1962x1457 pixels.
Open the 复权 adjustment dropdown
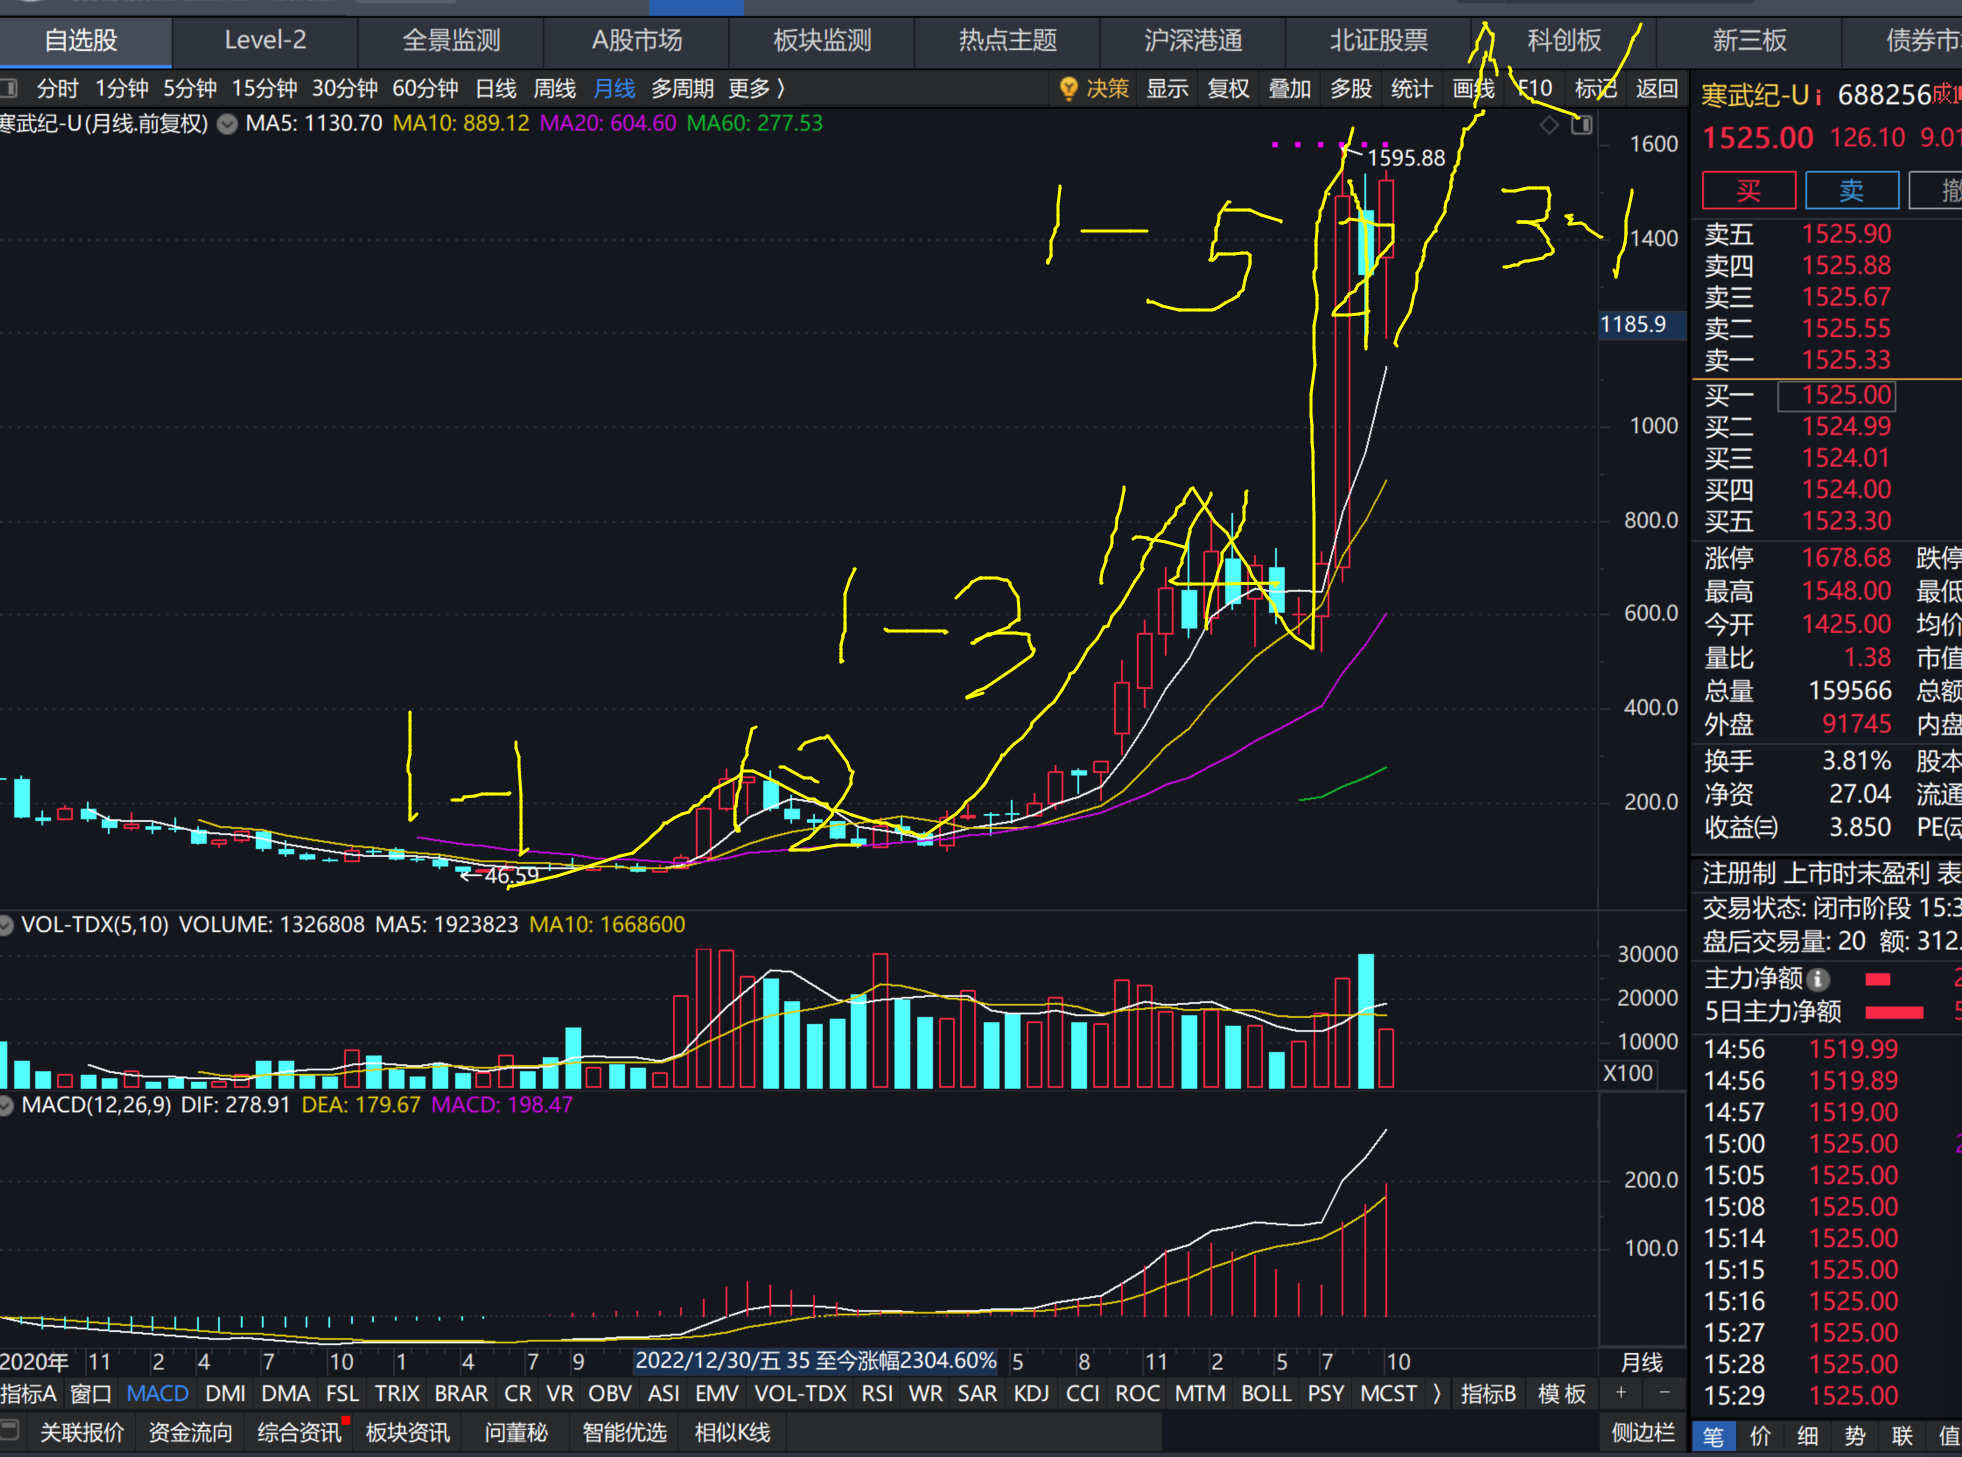point(1228,88)
